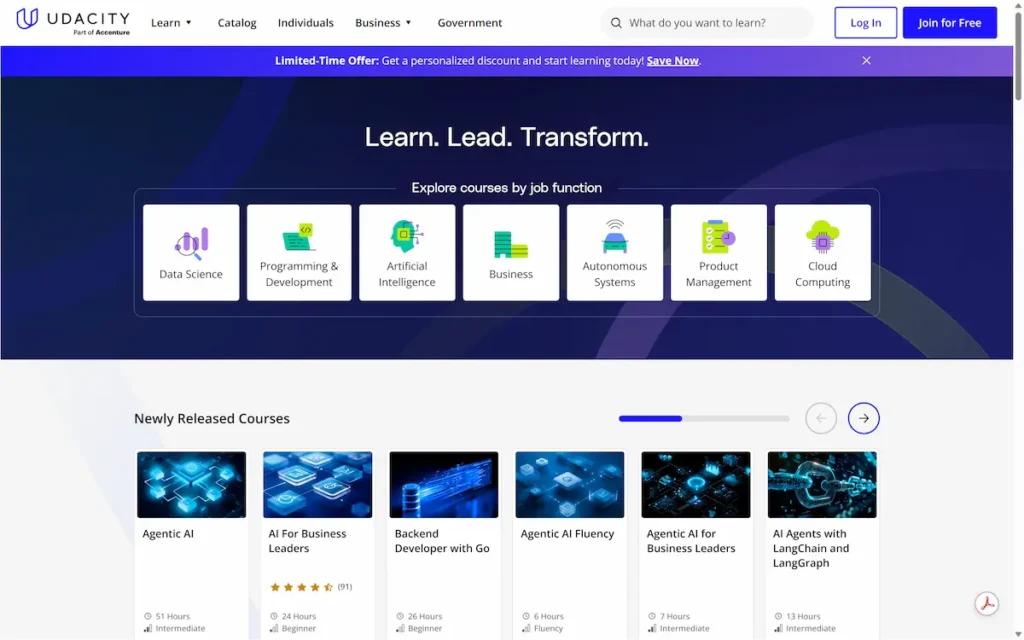Focus the 'What do you want to learn?' search field

715,23
